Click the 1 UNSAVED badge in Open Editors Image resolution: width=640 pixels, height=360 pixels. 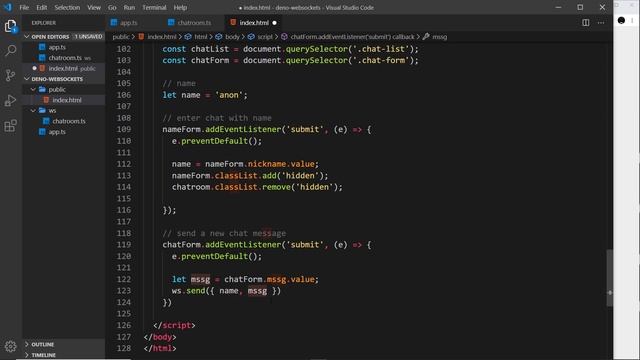(x=88, y=37)
